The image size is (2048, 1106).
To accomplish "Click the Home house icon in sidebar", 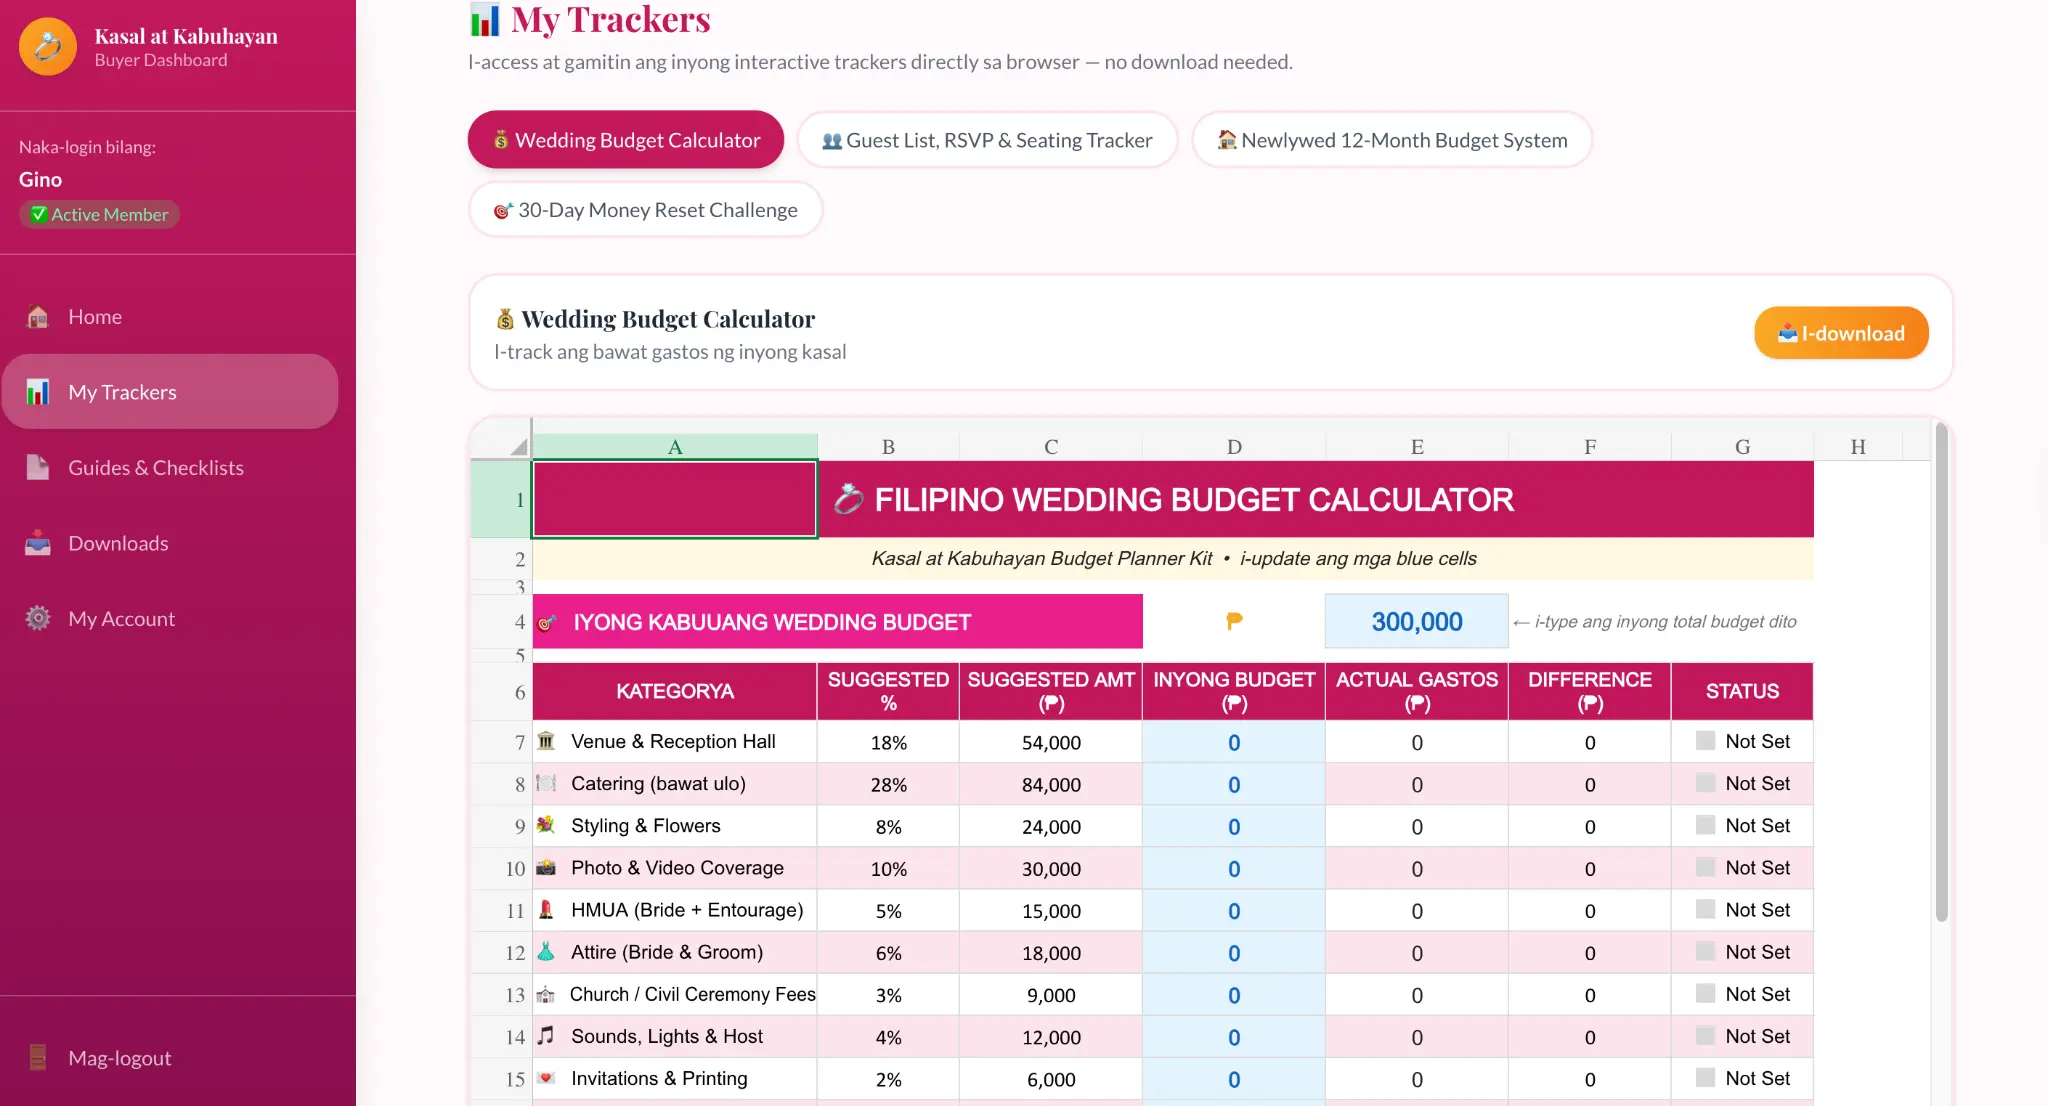I will (x=38, y=317).
